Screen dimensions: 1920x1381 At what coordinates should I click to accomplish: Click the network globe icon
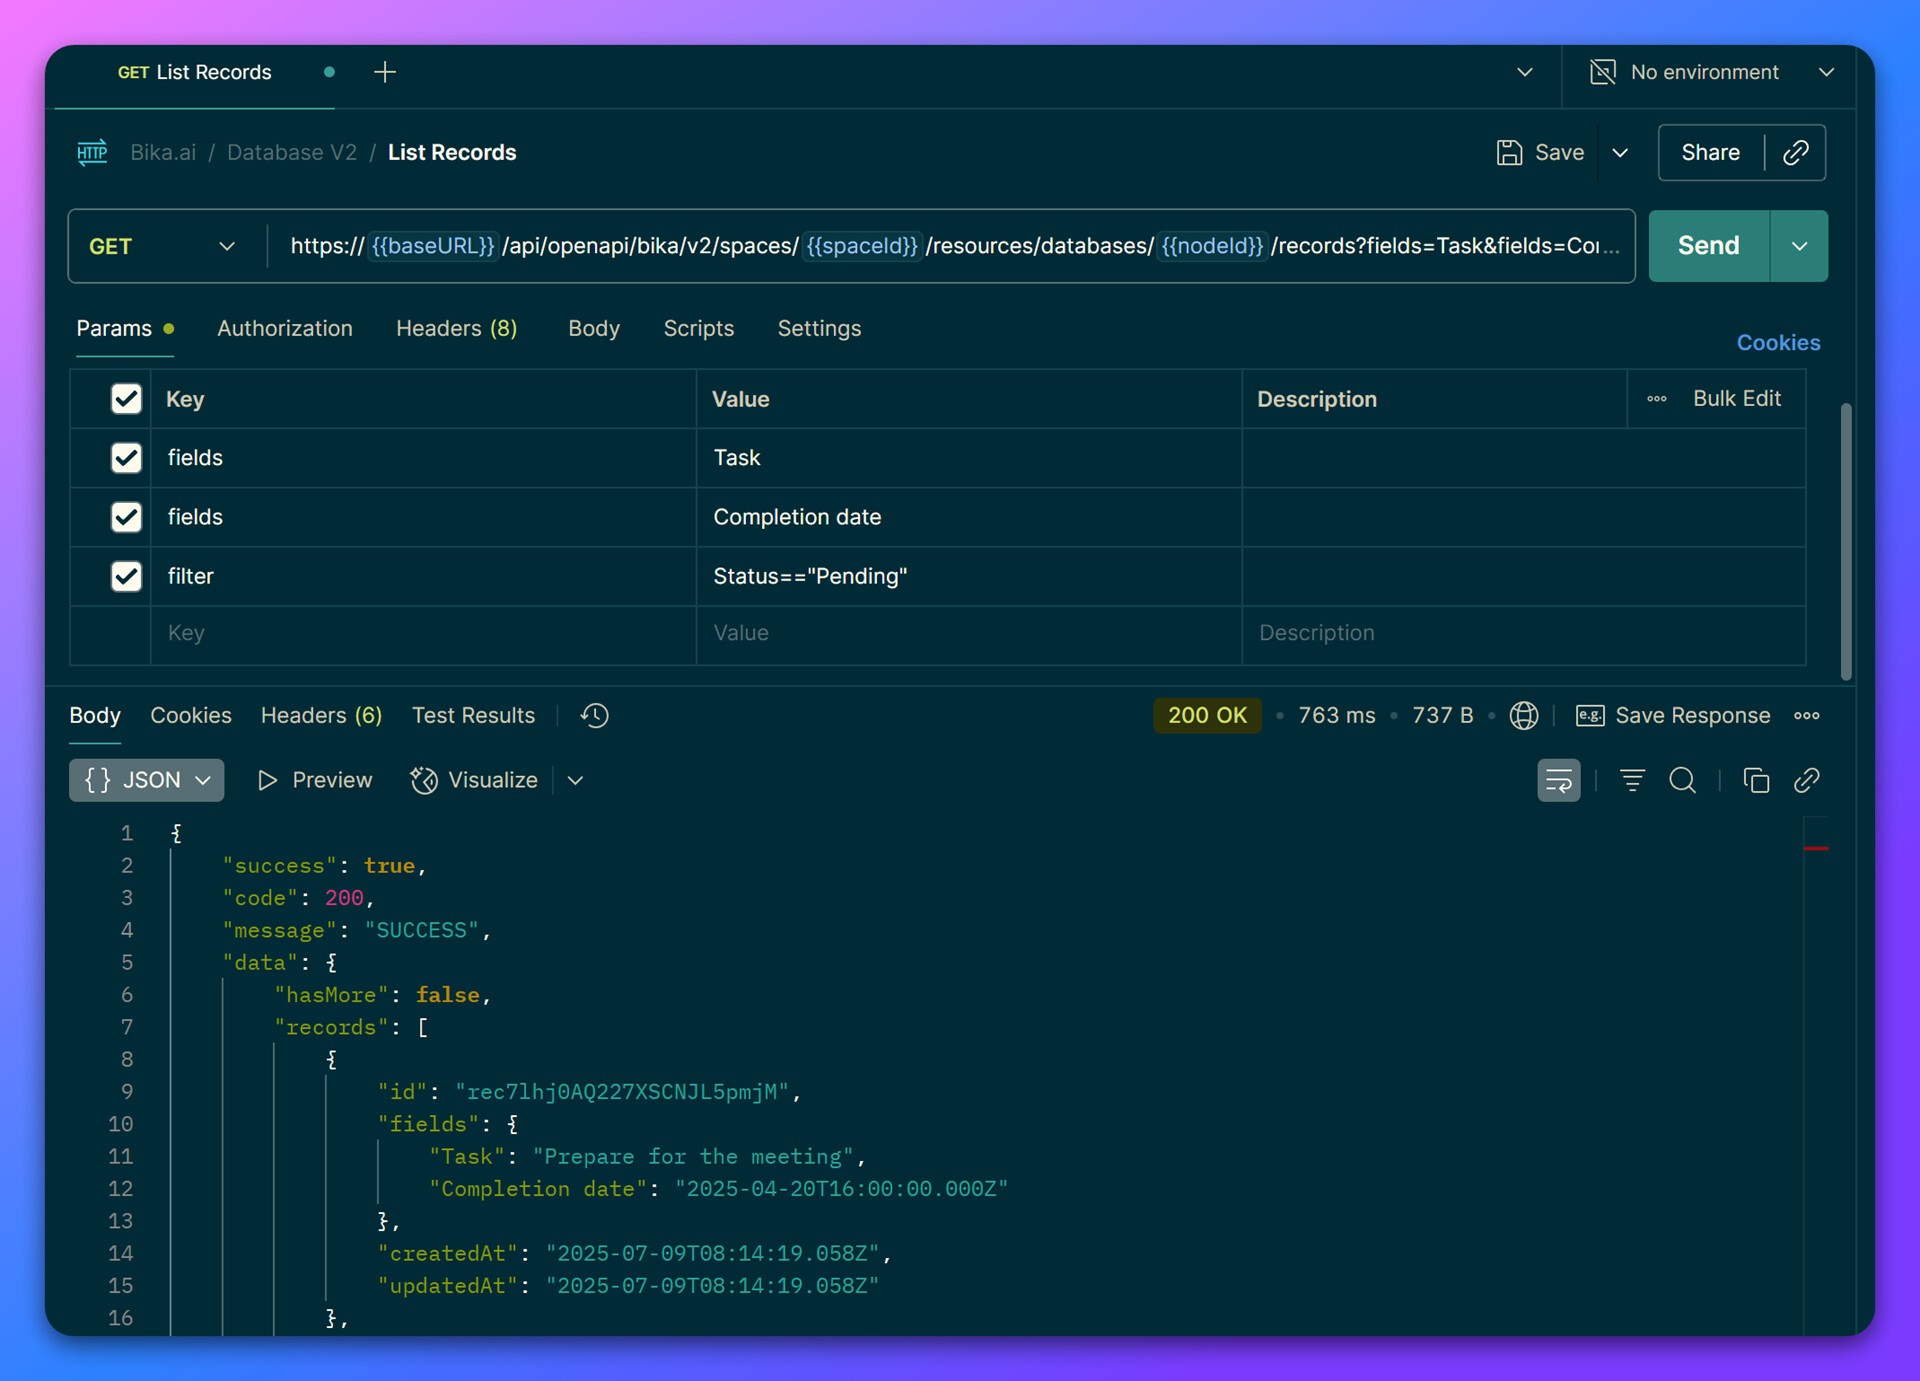point(1523,715)
